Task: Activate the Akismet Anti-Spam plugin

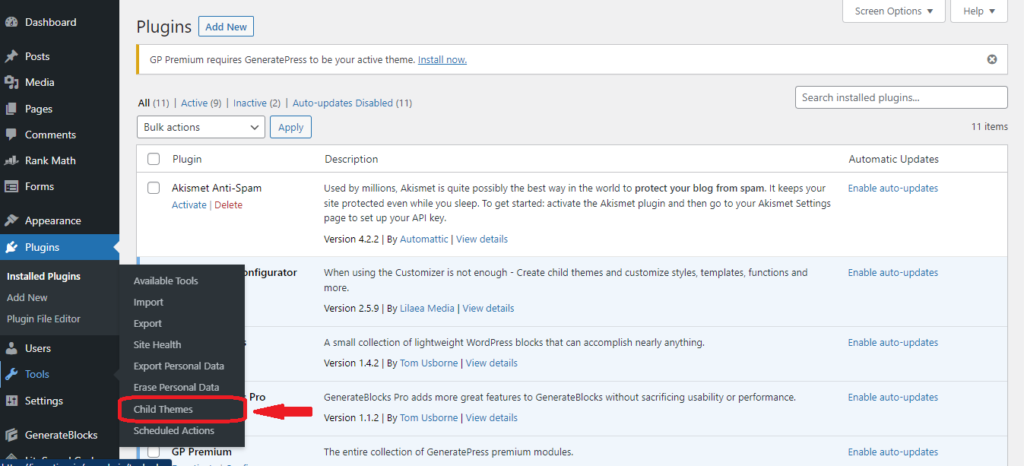Action: pyautogui.click(x=189, y=205)
